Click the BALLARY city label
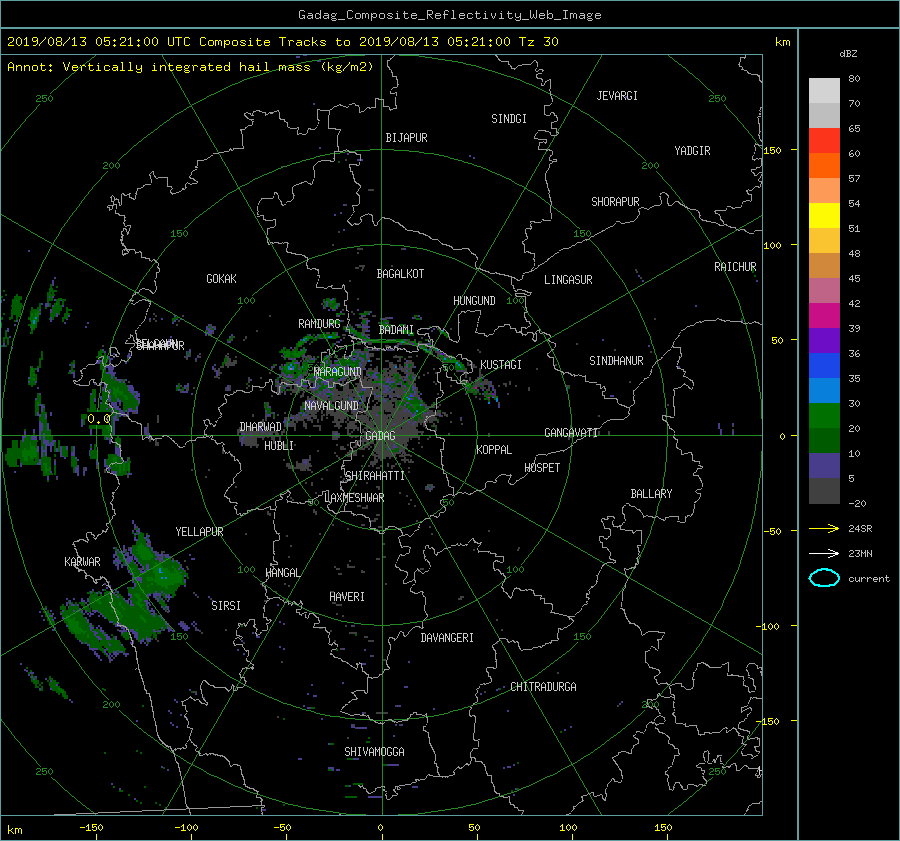The image size is (900, 841). (651, 494)
